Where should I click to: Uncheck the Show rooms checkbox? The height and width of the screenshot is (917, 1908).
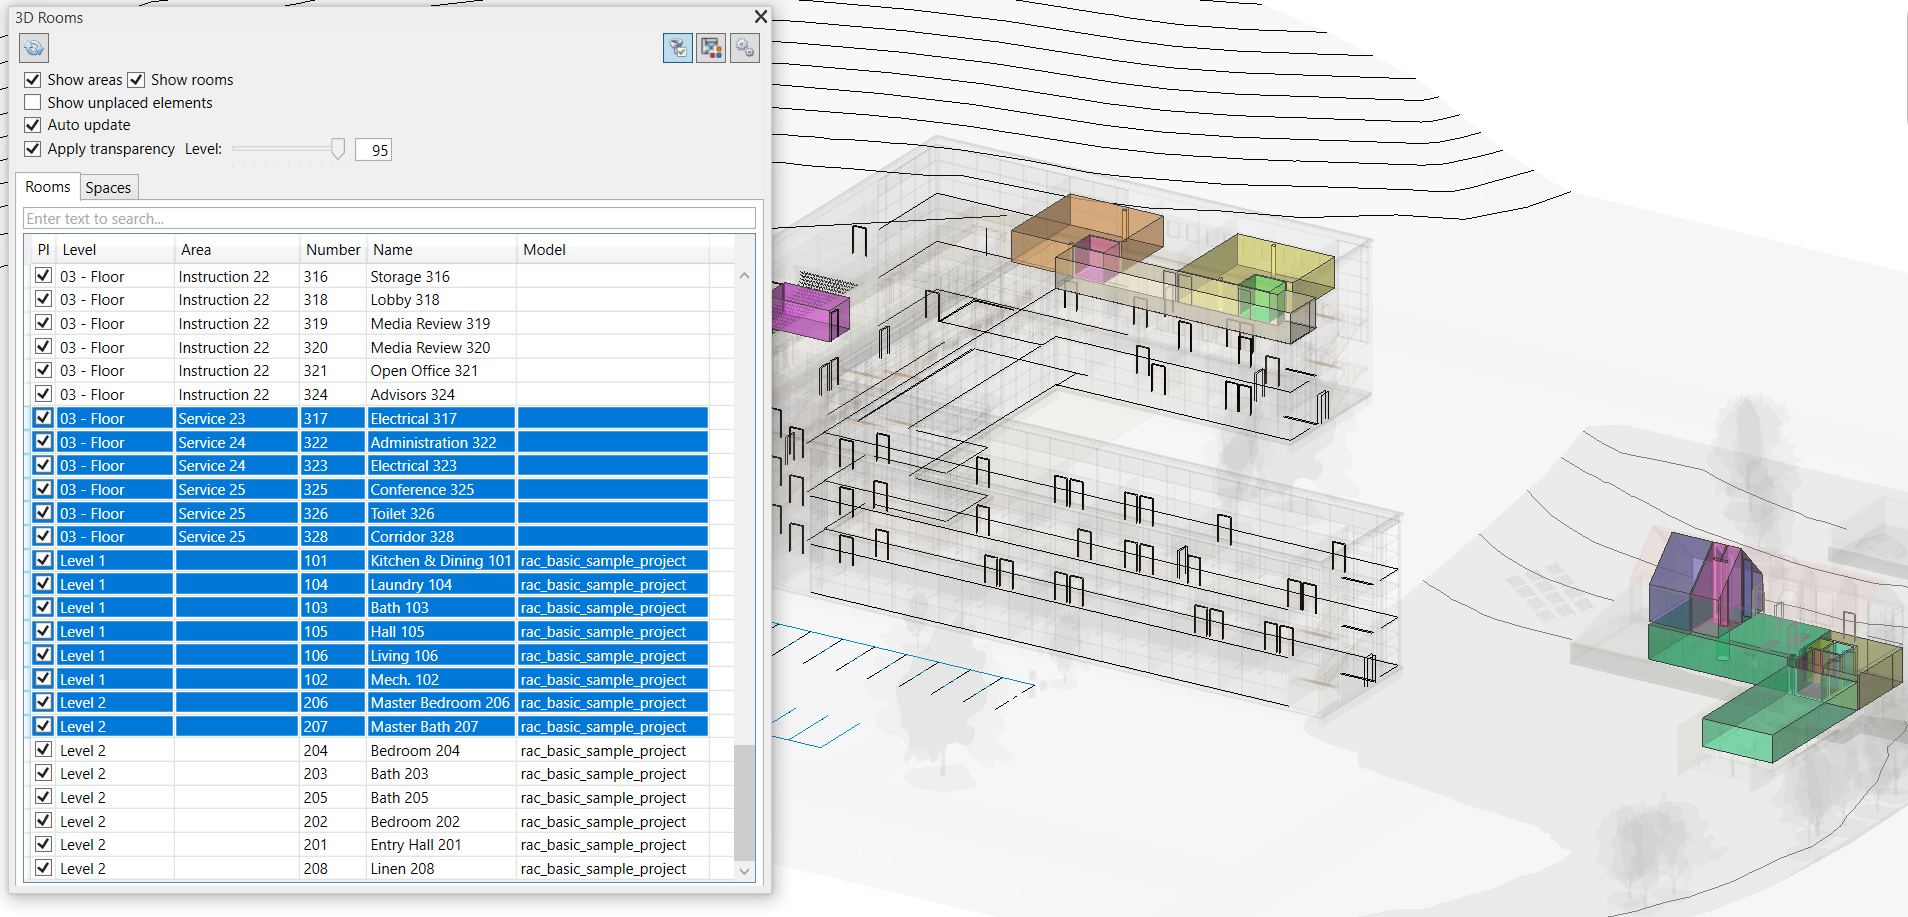tap(136, 80)
